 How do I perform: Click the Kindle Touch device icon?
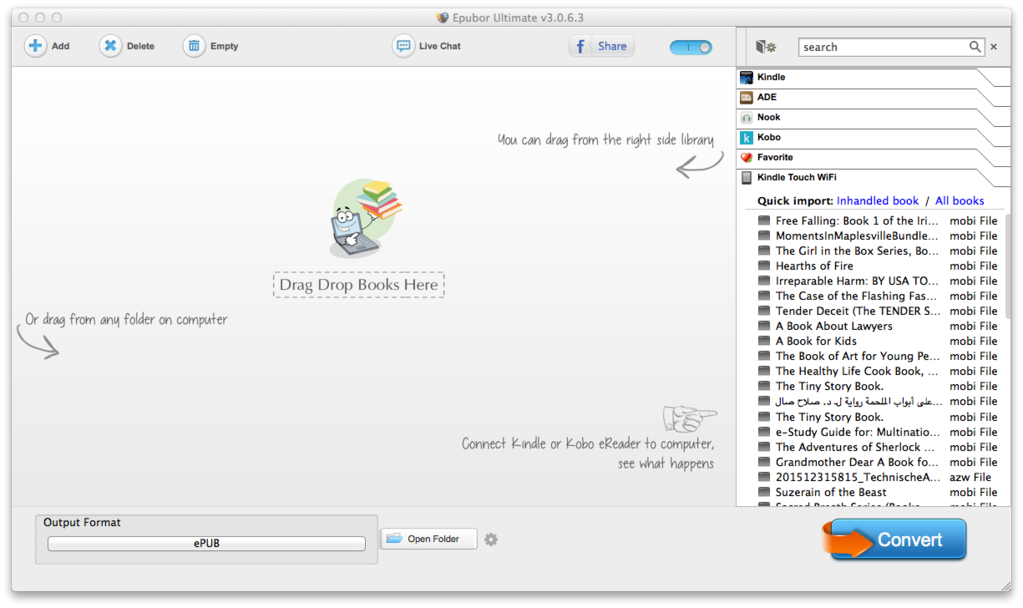pos(746,178)
